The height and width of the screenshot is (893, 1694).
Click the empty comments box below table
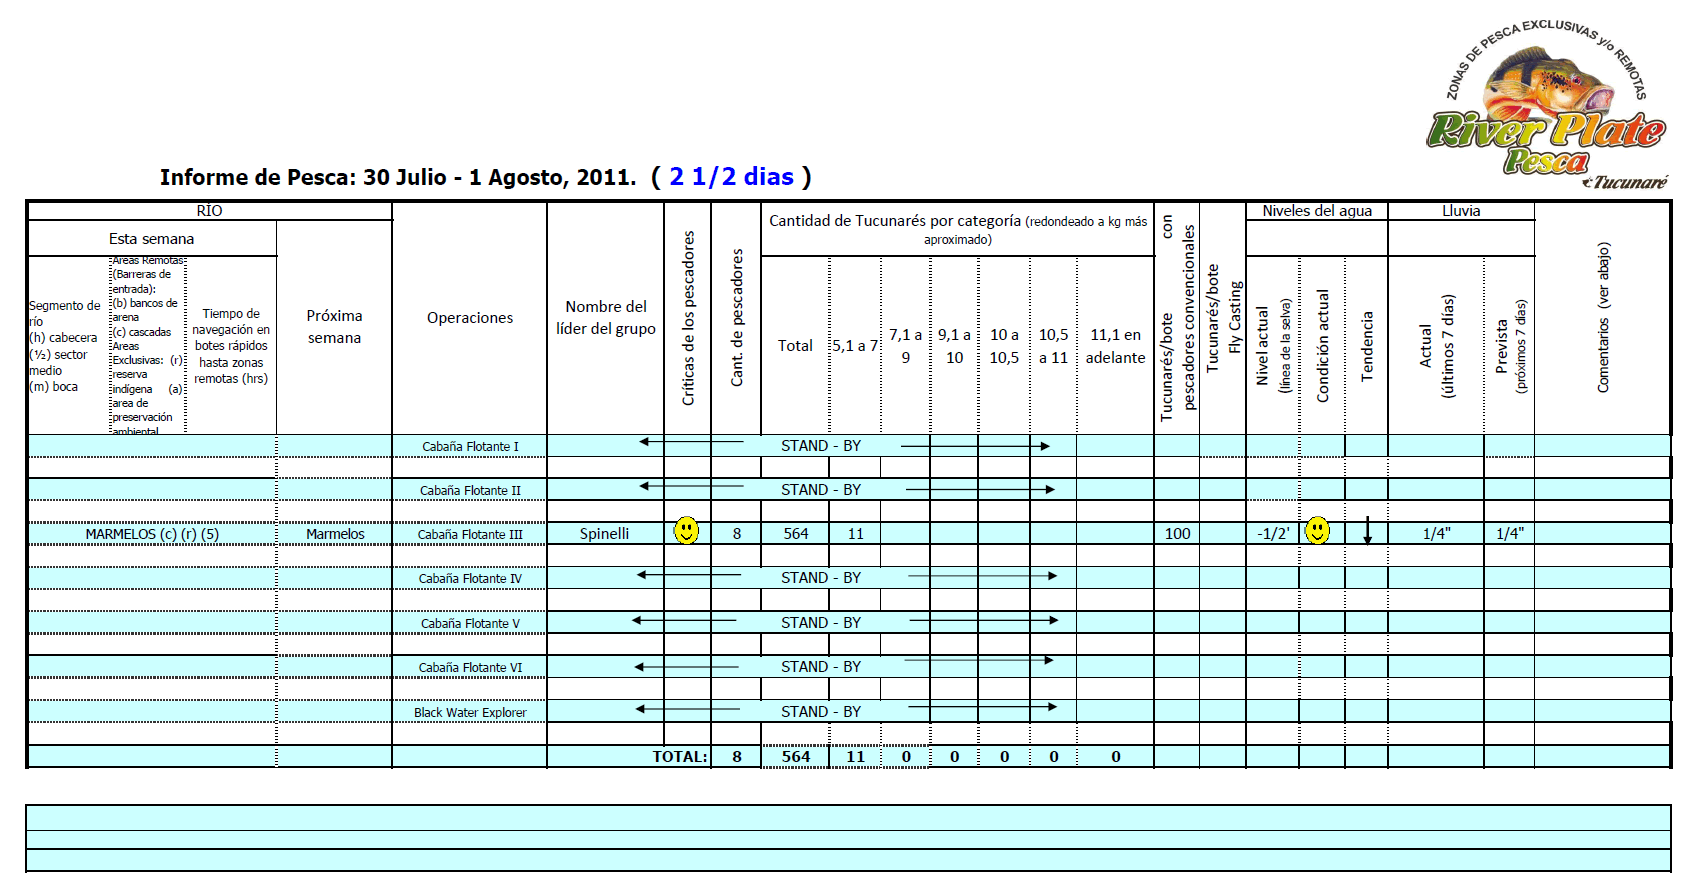tap(847, 838)
